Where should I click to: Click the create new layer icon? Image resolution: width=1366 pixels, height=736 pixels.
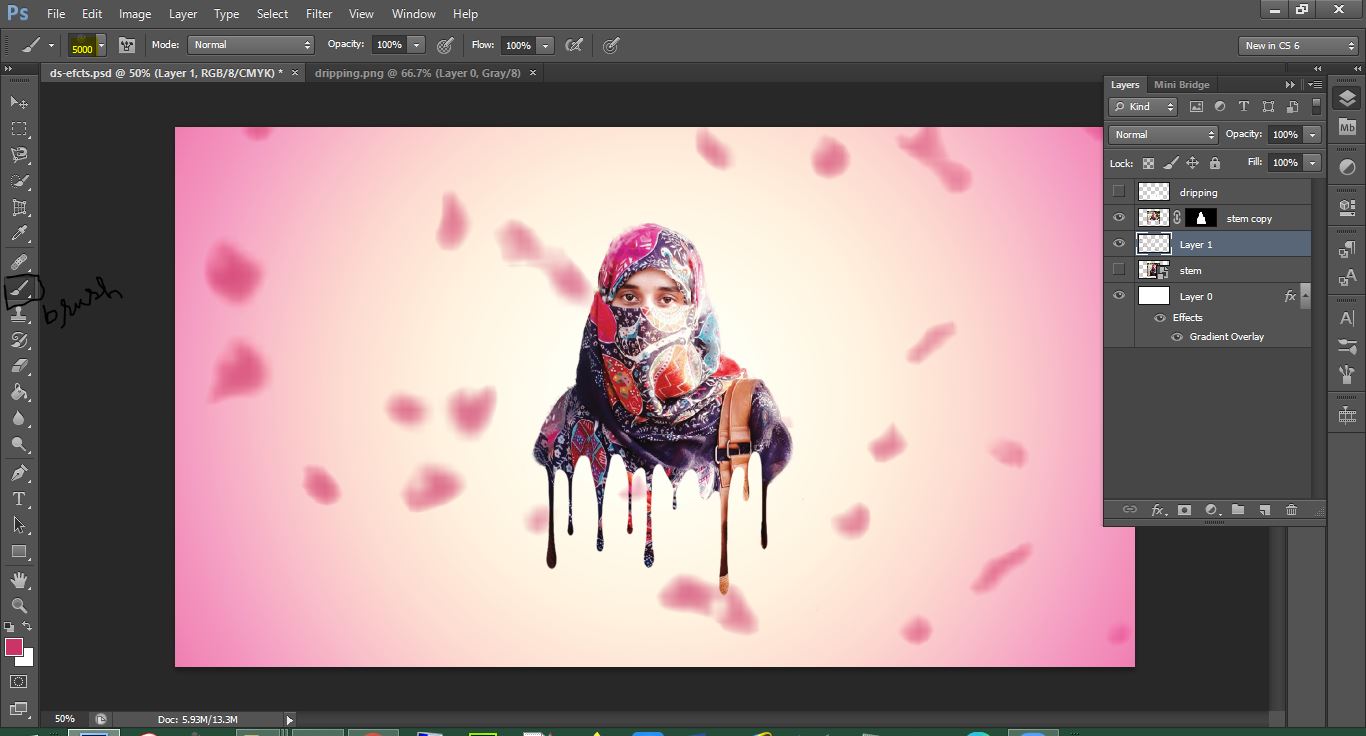(x=1264, y=510)
